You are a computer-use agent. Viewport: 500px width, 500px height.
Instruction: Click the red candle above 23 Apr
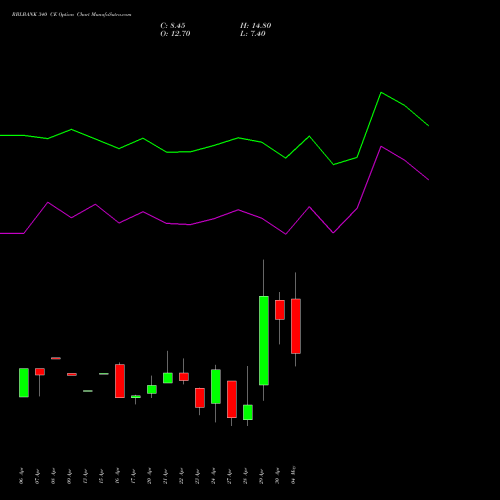200,398
